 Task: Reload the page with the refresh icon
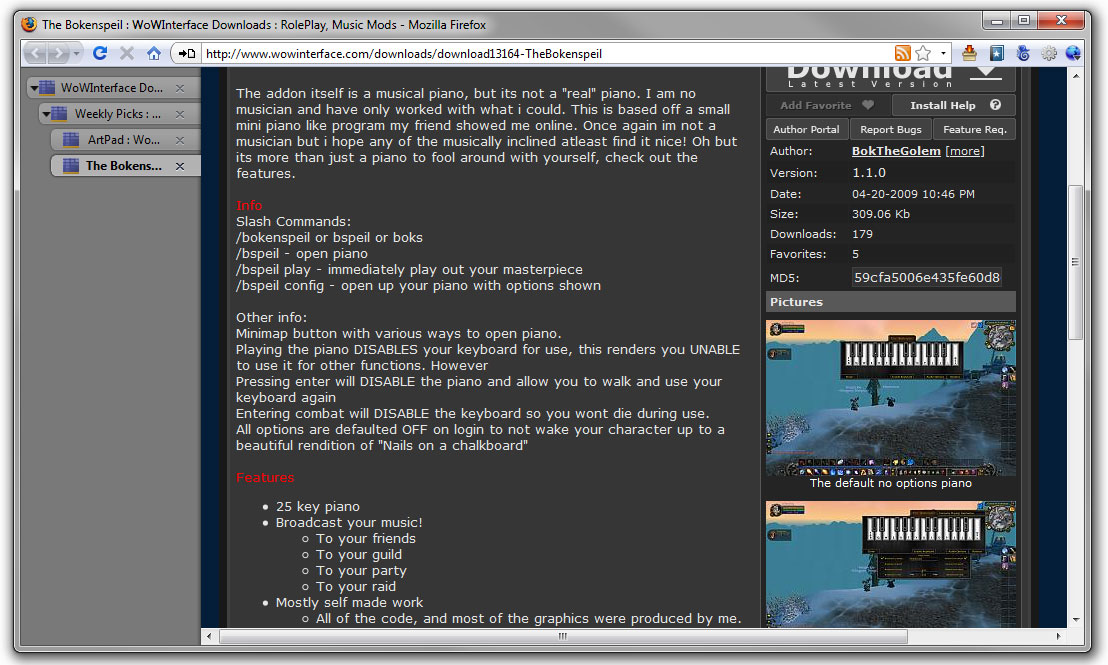tap(100, 53)
